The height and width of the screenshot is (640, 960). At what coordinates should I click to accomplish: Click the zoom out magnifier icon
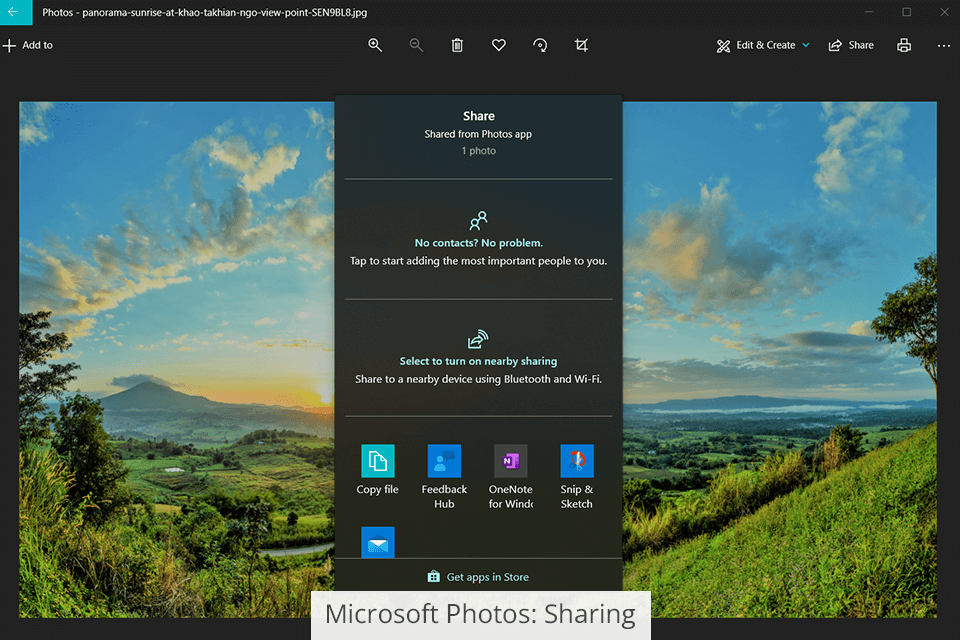[x=416, y=45]
